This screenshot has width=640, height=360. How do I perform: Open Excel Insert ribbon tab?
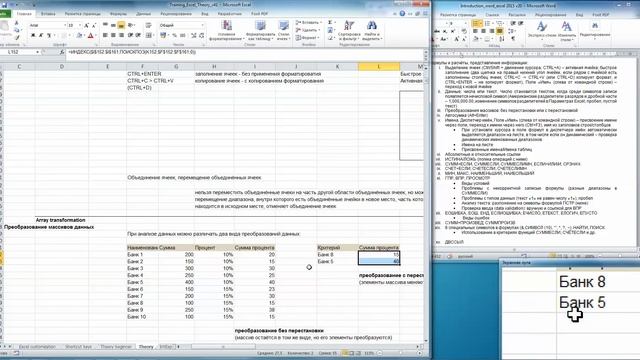point(48,14)
